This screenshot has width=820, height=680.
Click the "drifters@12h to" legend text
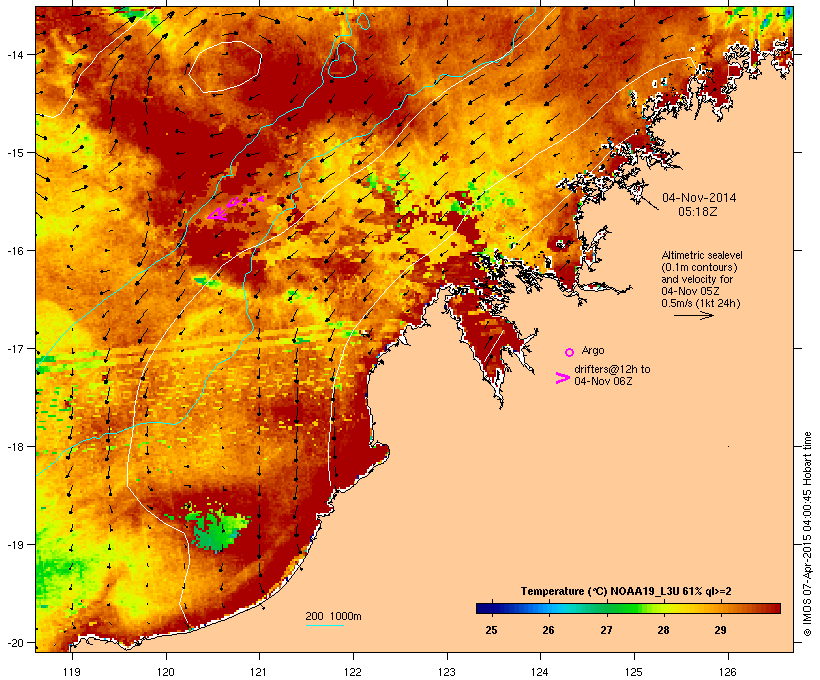pos(612,369)
